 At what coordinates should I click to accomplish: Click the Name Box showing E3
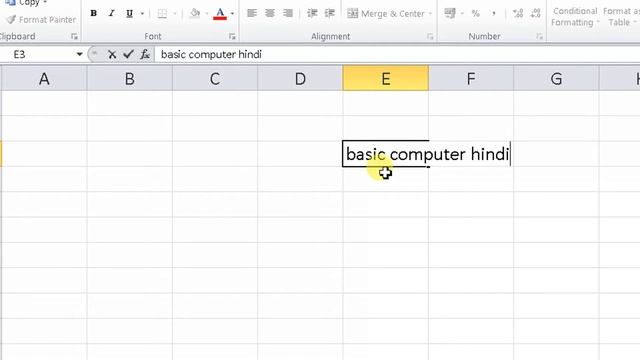(38, 54)
